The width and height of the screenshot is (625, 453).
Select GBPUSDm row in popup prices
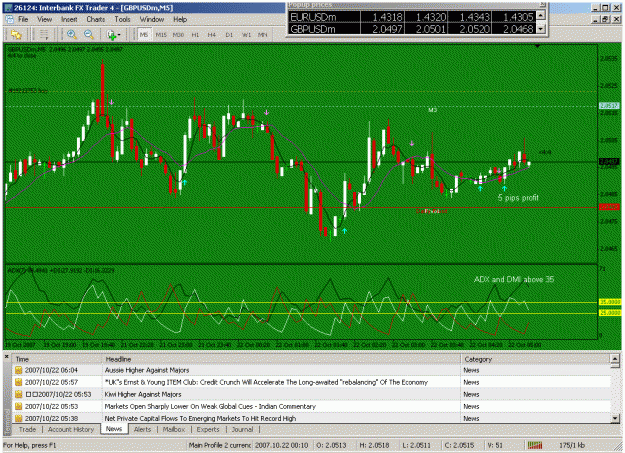[x=412, y=29]
